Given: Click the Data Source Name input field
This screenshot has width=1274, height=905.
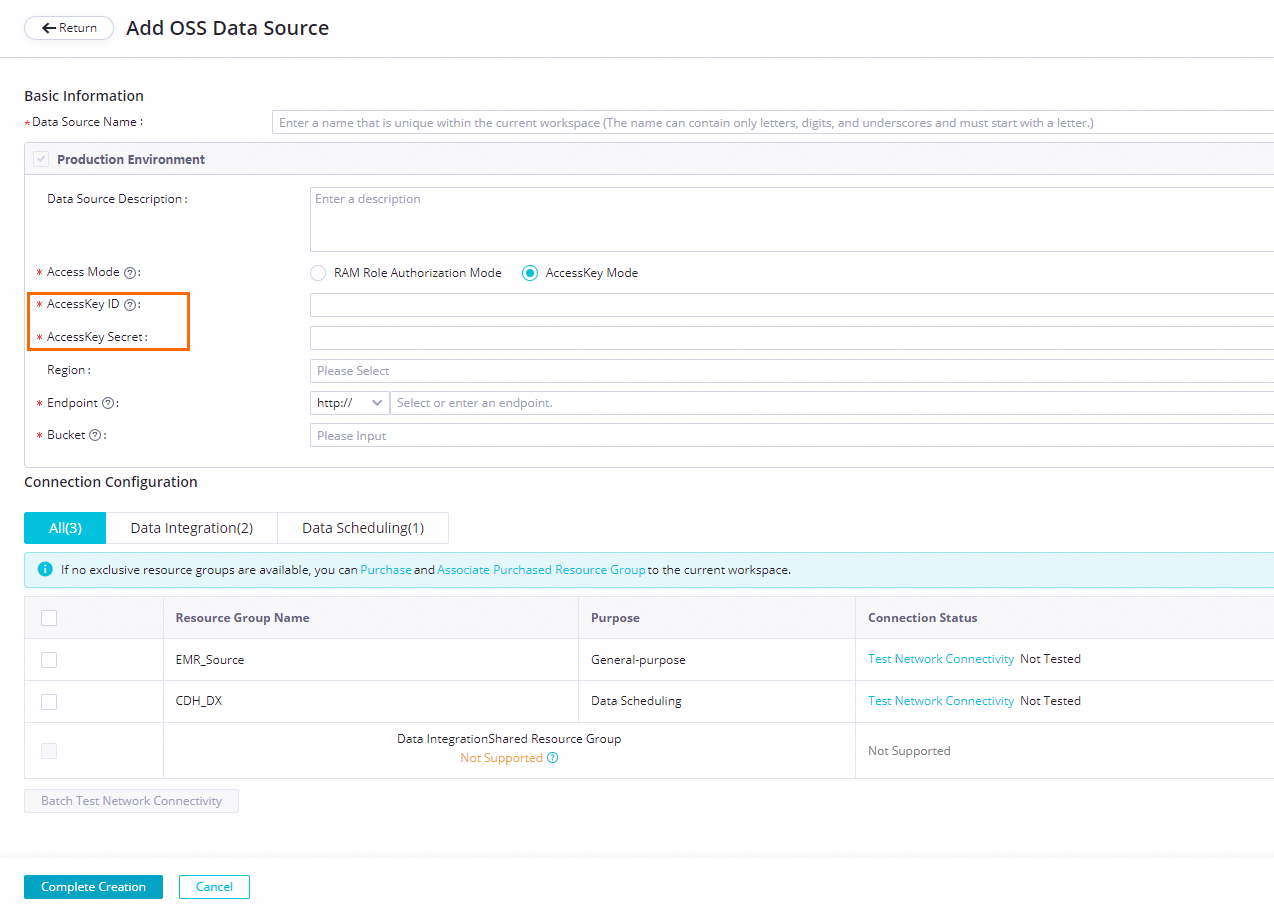Looking at the screenshot, I should click(x=770, y=123).
